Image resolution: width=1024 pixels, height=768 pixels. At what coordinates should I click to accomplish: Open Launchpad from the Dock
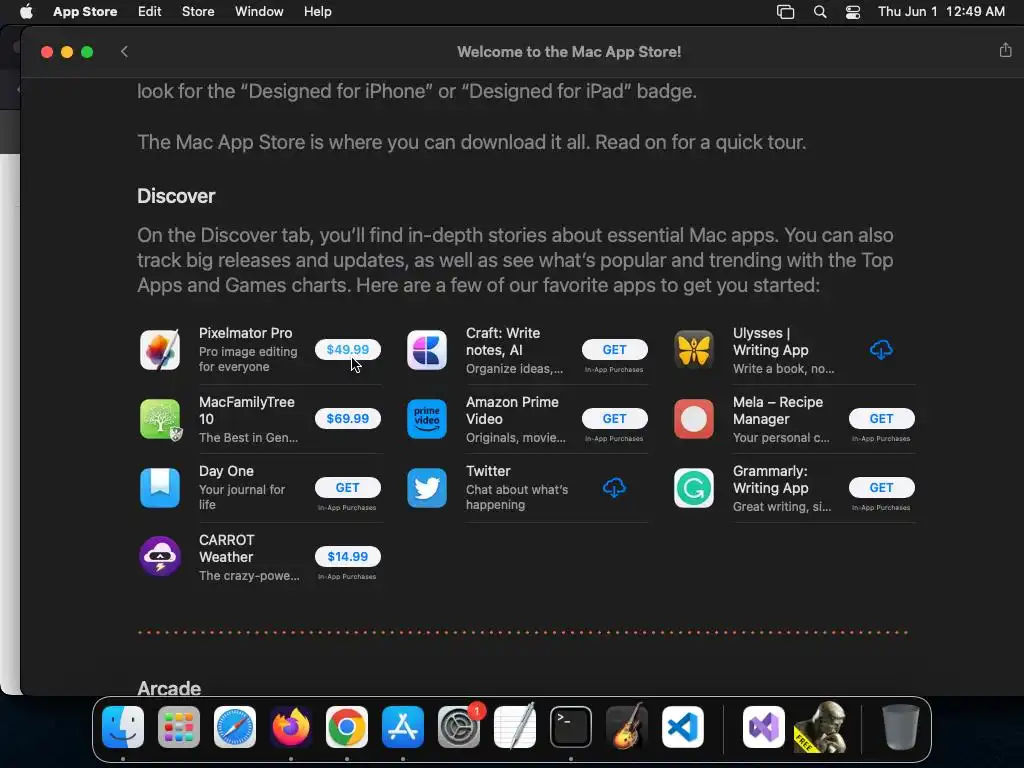(179, 727)
